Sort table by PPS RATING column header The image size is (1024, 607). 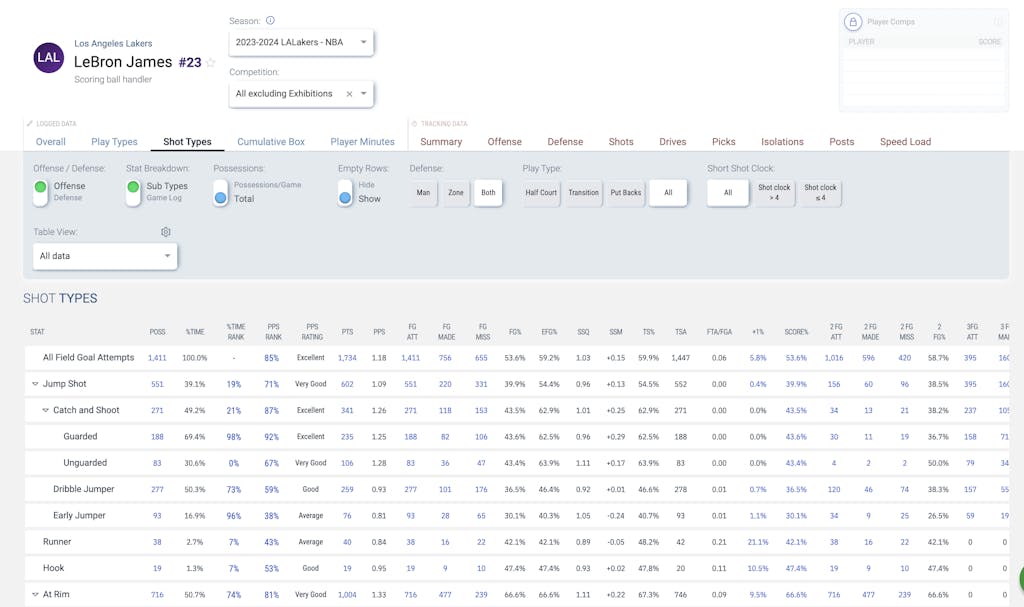[x=312, y=332]
